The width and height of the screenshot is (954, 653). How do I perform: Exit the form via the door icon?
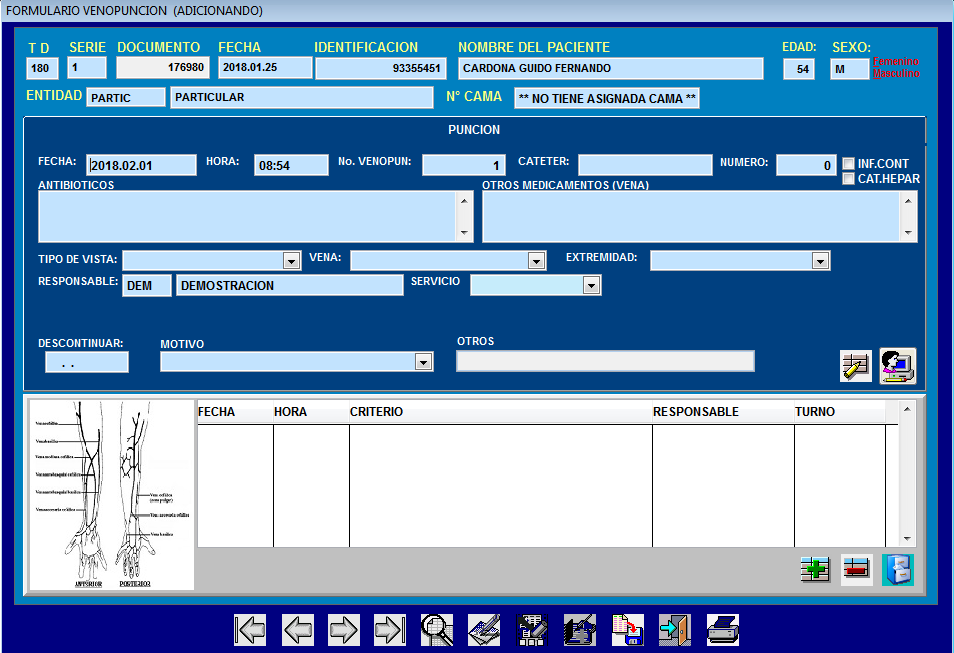[x=675, y=630]
